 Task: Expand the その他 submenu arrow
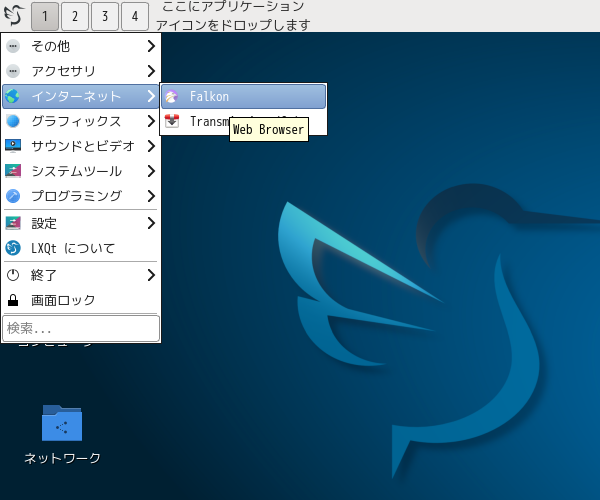tap(151, 46)
